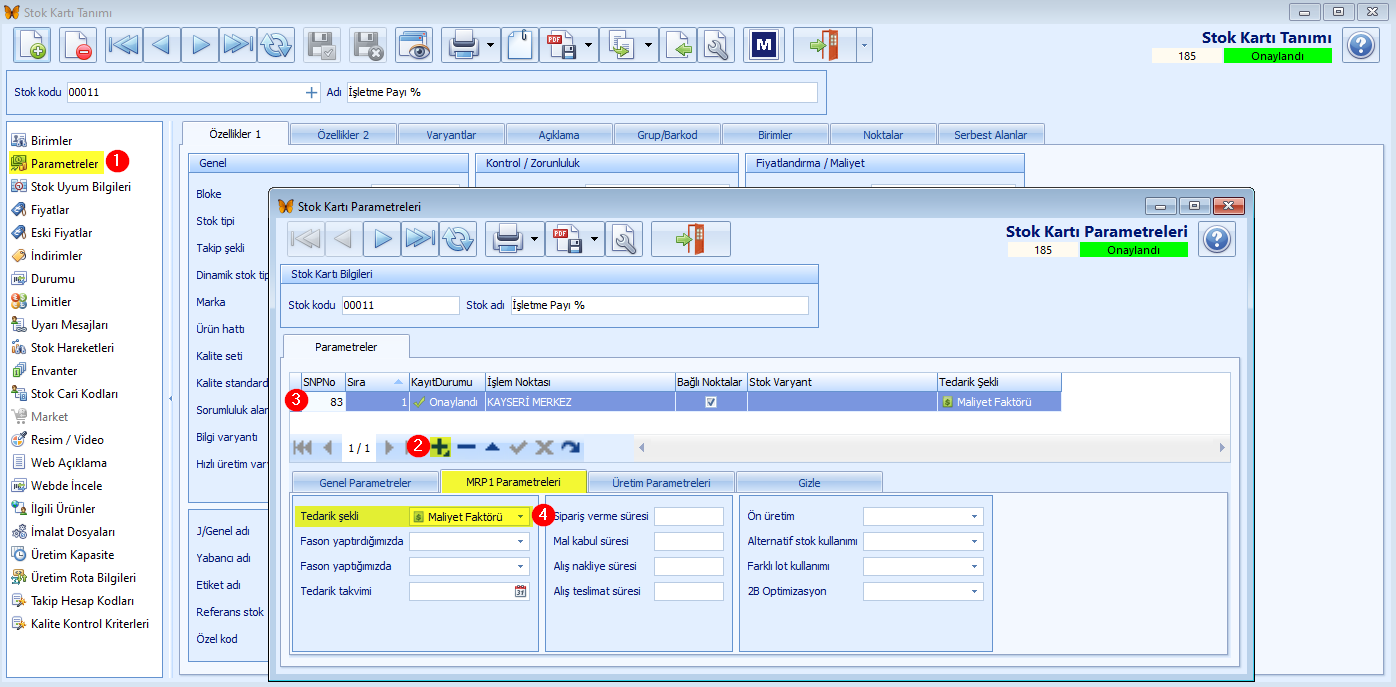Viewport: 1396px width, 687px height.
Task: Switch to the Genel Parametreler tab
Action: click(365, 482)
